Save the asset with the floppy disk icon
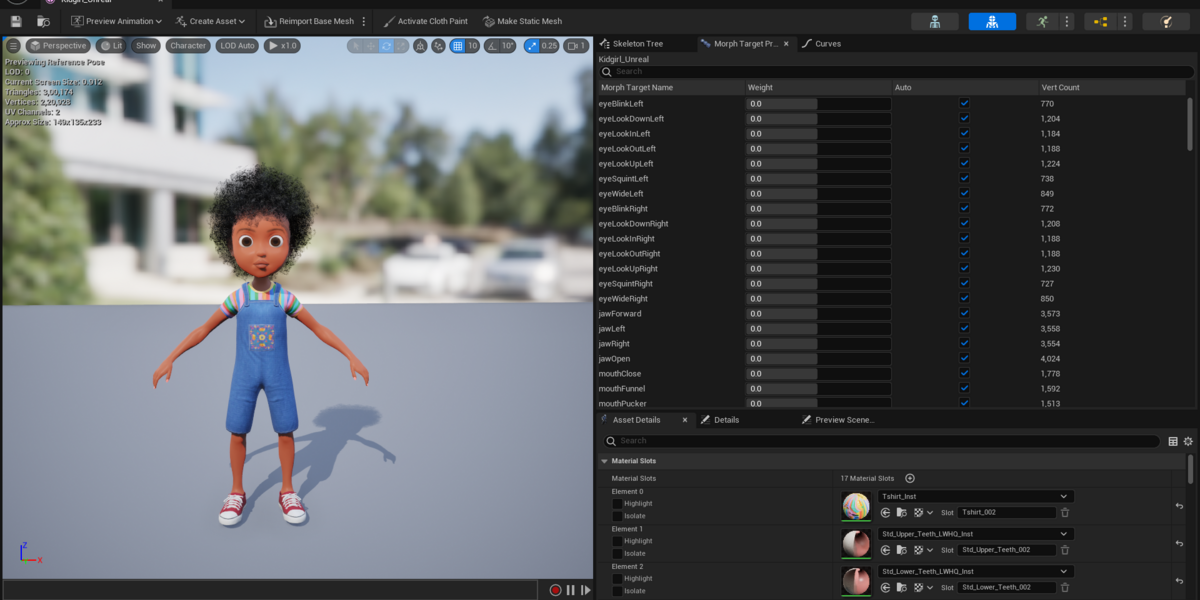Viewport: 1200px width, 600px height. tap(16, 21)
